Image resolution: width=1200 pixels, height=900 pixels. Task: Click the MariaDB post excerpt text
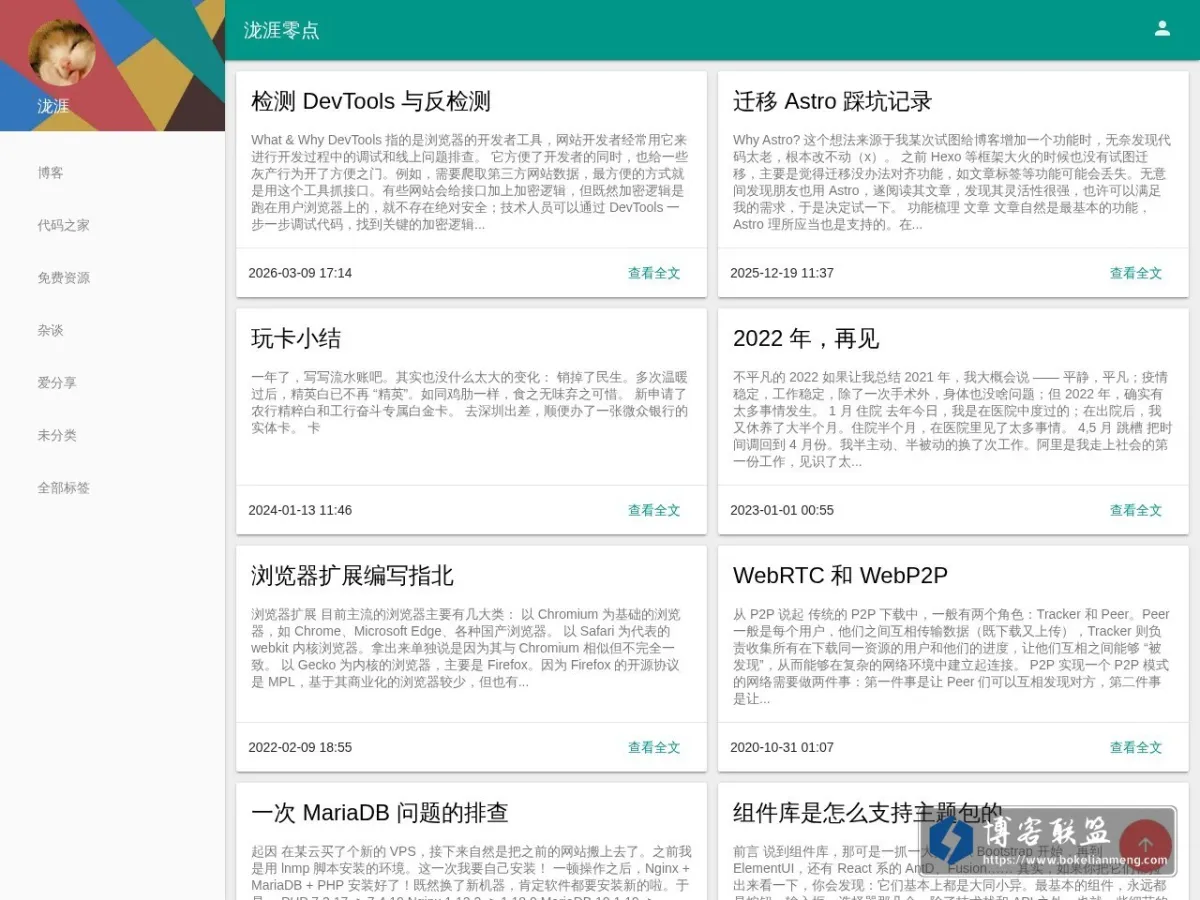[471, 870]
